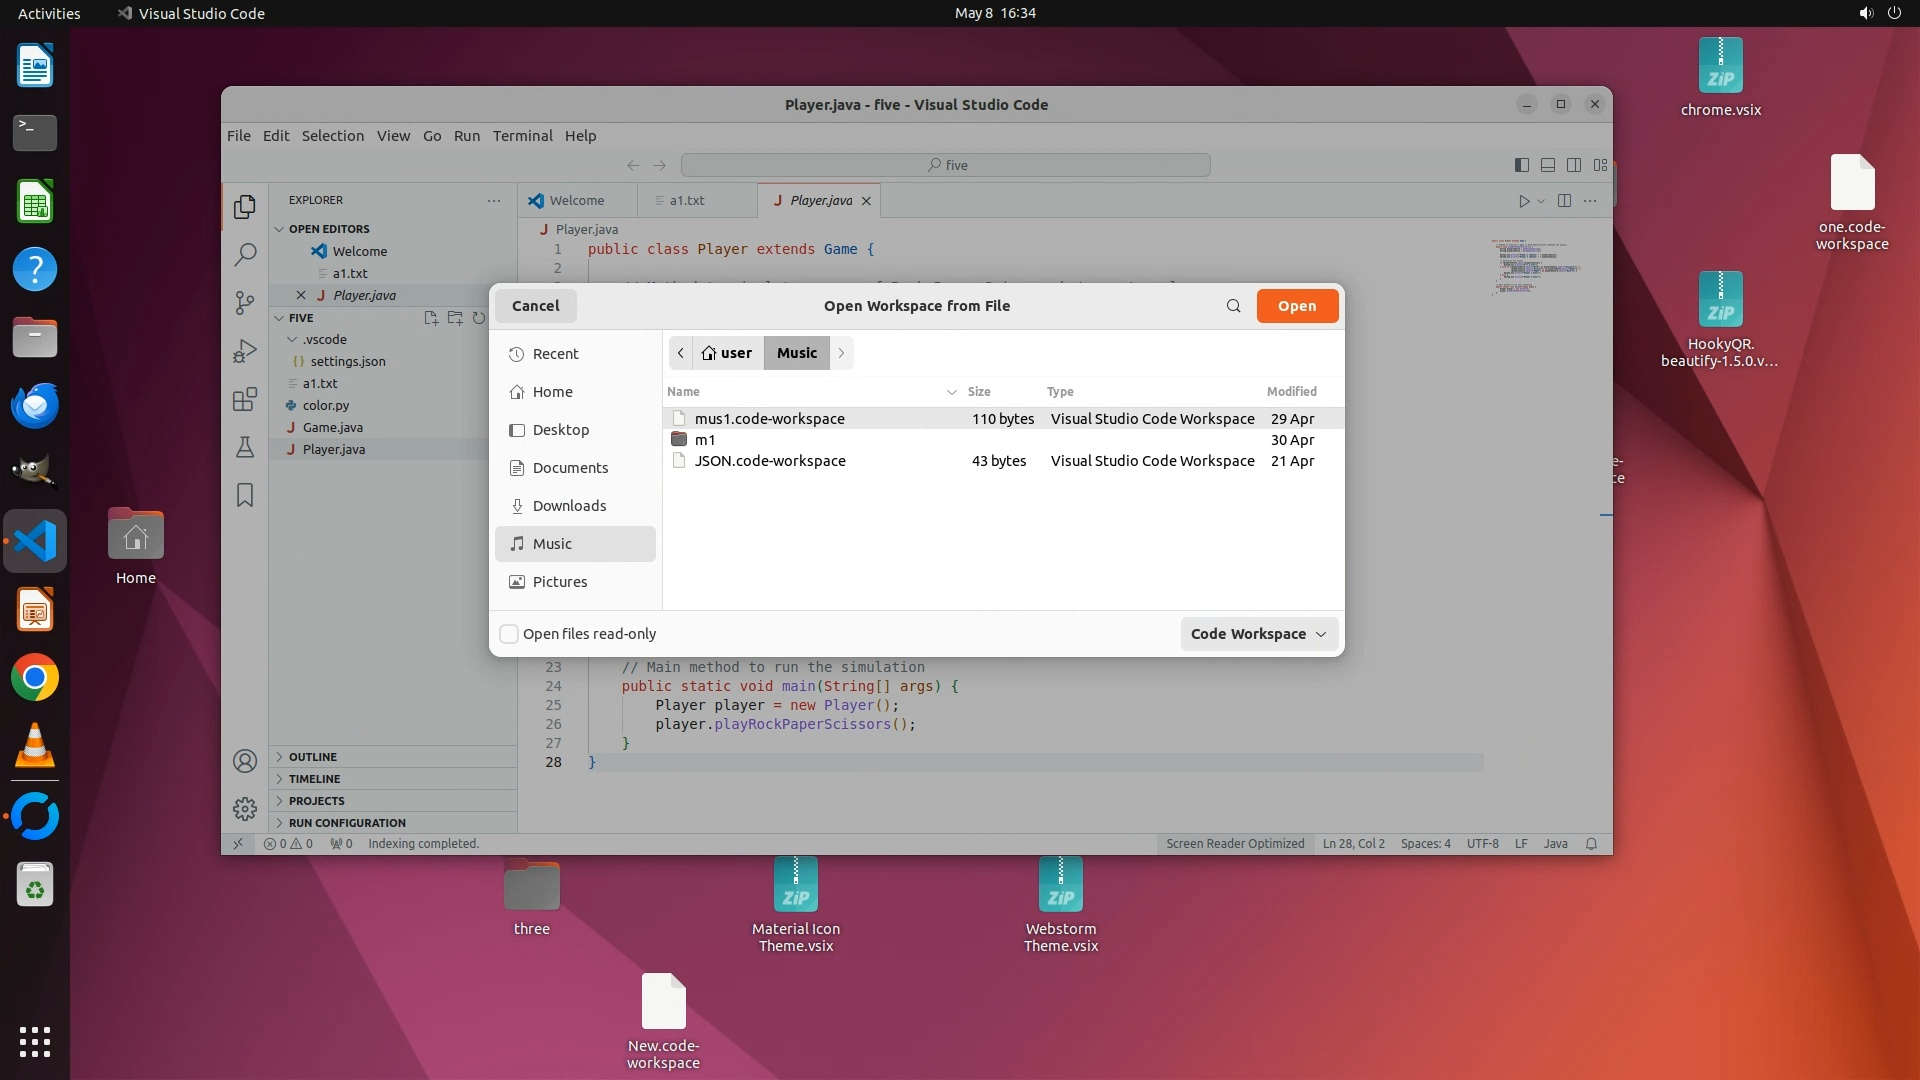Select mus1.code-workspace file in list
The height and width of the screenshot is (1080, 1920).
[769, 419]
